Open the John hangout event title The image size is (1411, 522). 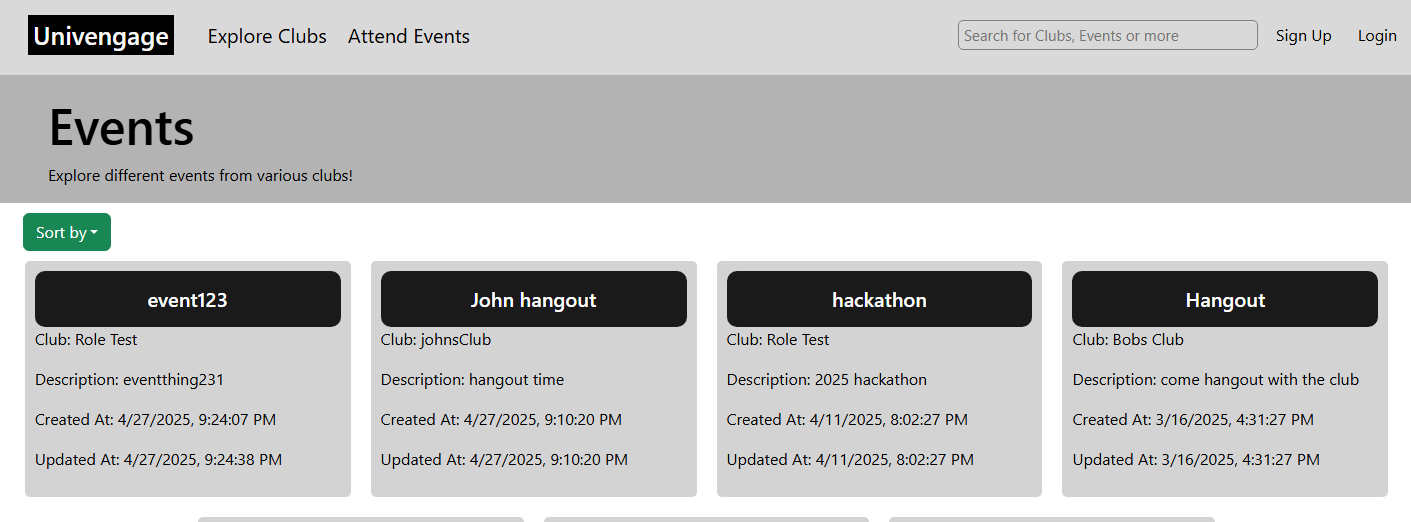[534, 299]
